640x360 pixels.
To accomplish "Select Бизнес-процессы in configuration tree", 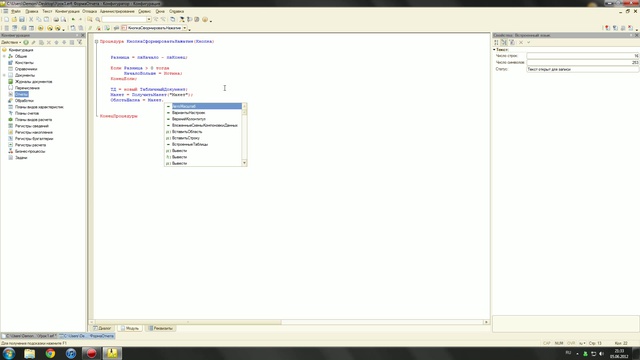I will [x=30, y=151].
